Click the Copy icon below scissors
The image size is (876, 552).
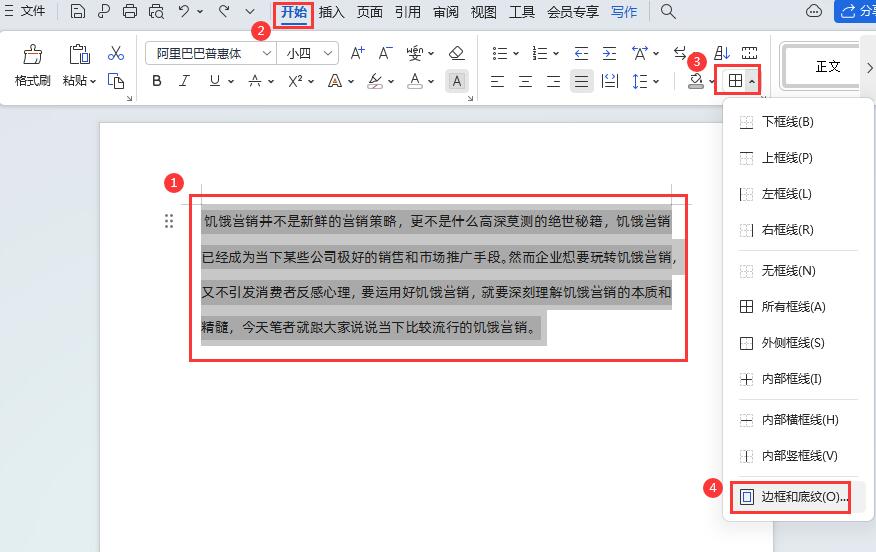pos(116,81)
